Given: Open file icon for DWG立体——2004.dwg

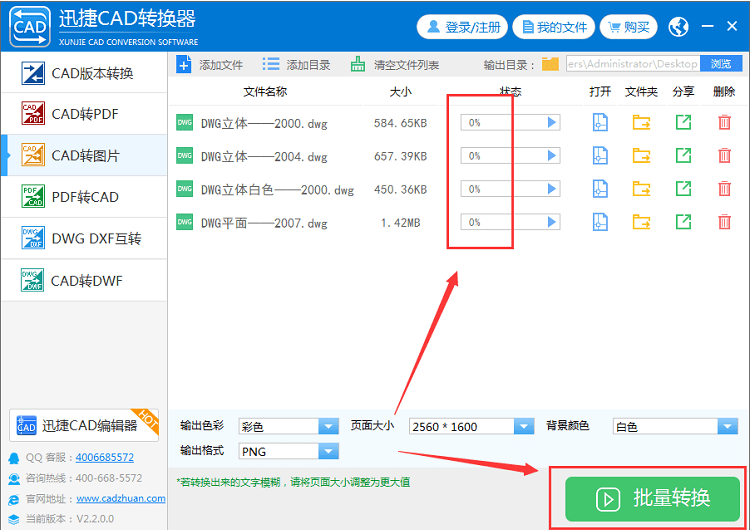Looking at the screenshot, I should (x=600, y=156).
